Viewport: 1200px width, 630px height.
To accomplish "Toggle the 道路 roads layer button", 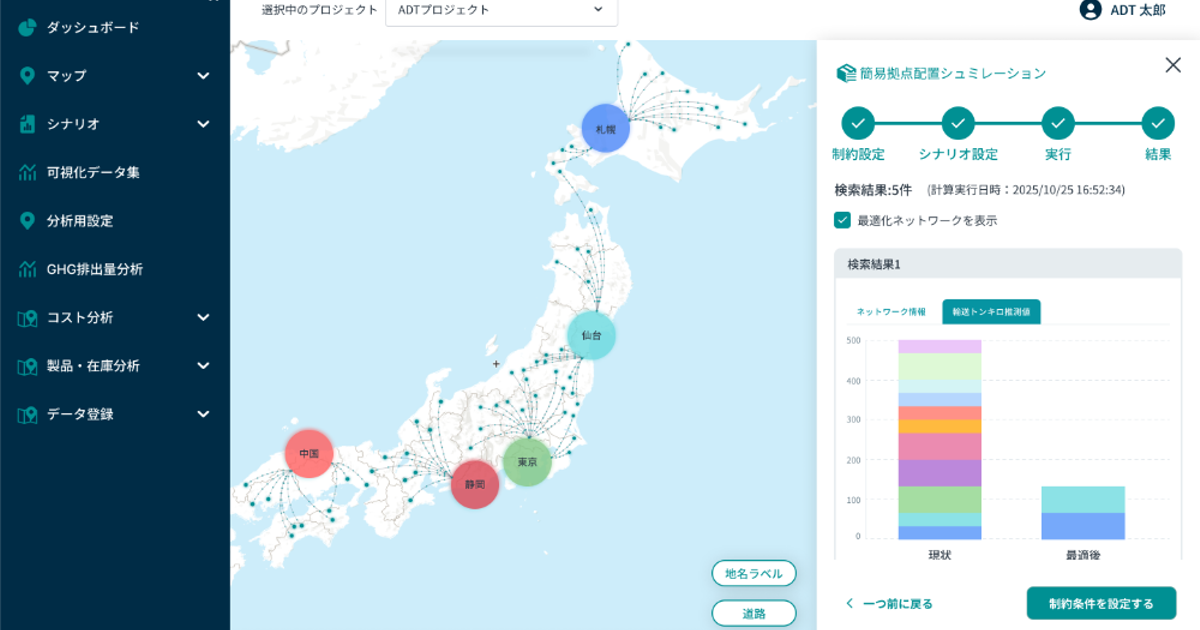I will (754, 613).
